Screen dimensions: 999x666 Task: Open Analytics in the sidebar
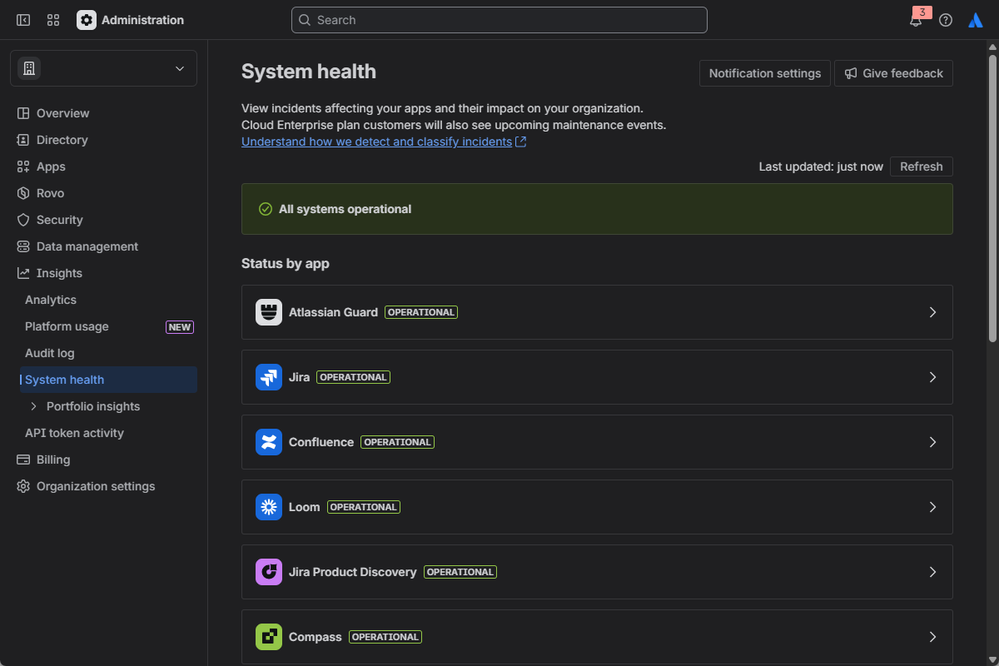[x=108, y=300]
